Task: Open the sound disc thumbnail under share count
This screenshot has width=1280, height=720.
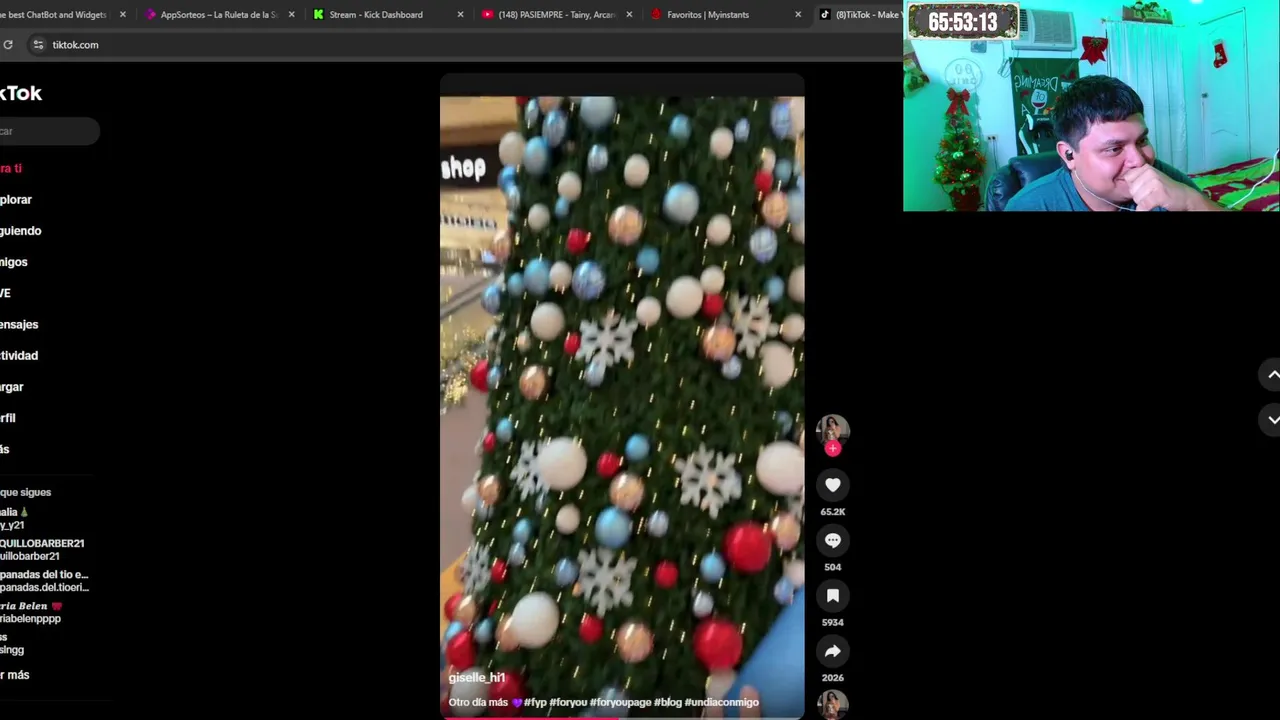Action: coord(833,705)
